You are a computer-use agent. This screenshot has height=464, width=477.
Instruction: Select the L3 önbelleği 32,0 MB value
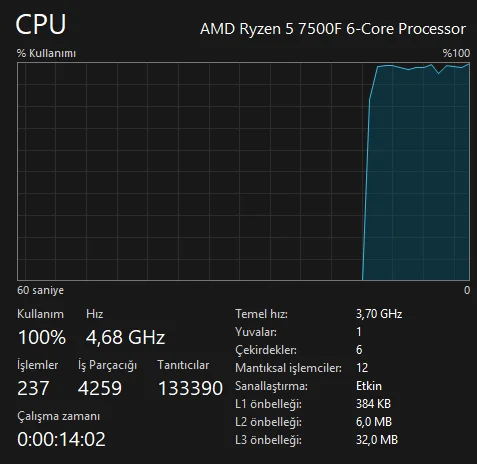(377, 440)
